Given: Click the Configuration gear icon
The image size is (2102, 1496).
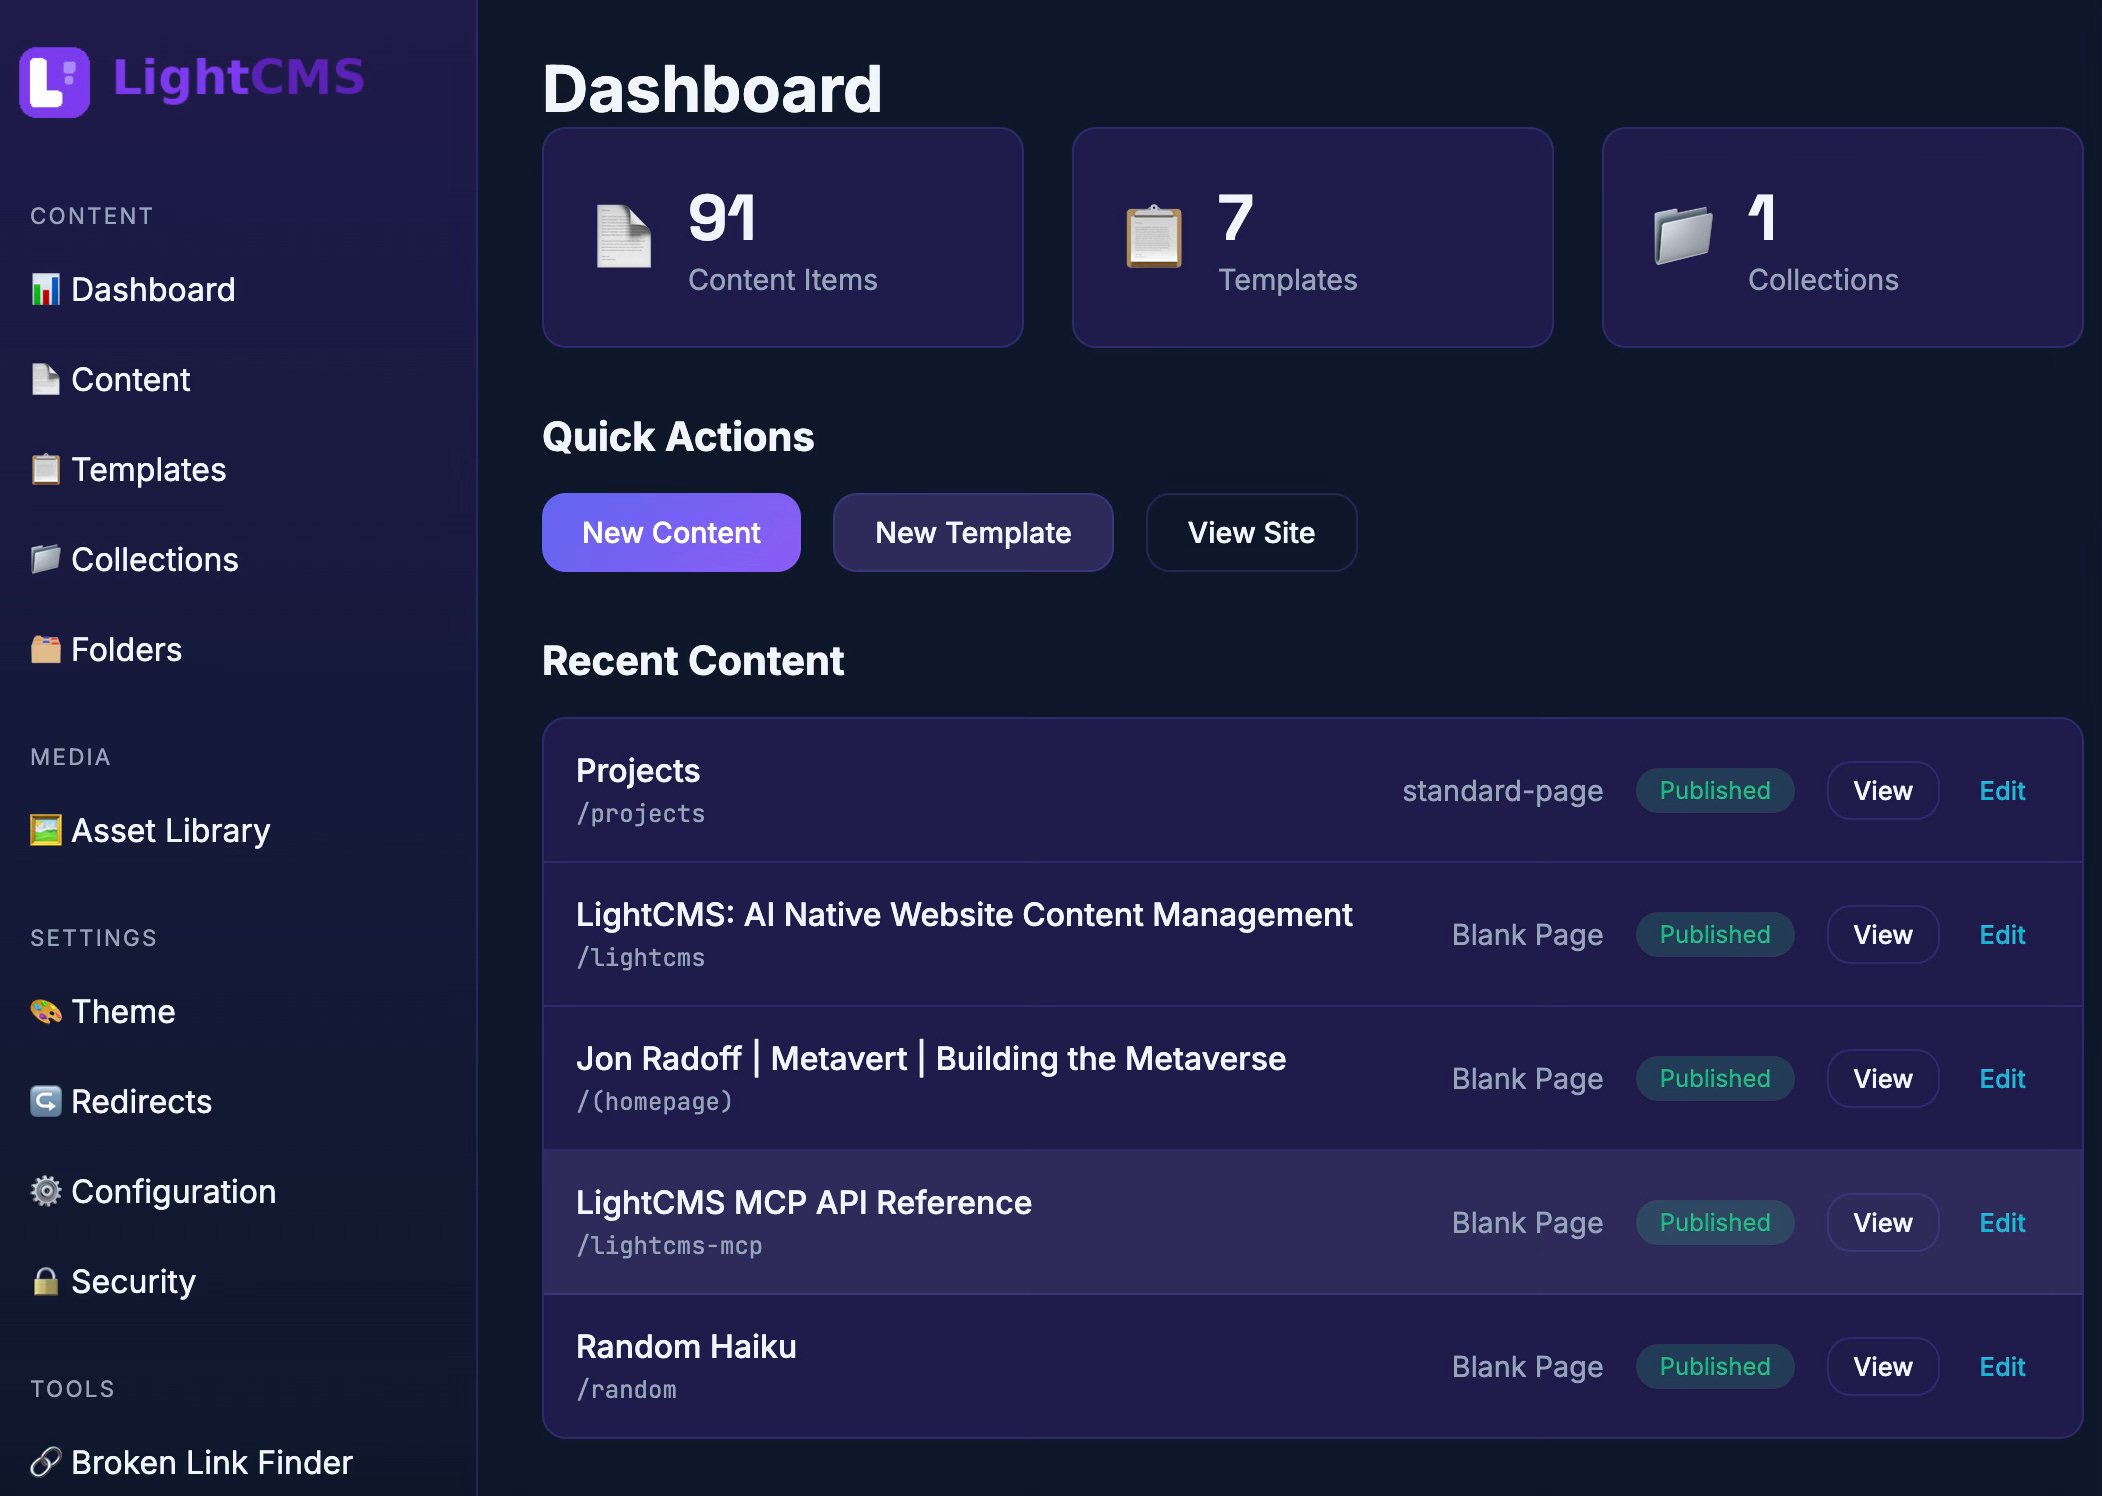Looking at the screenshot, I should point(45,1192).
